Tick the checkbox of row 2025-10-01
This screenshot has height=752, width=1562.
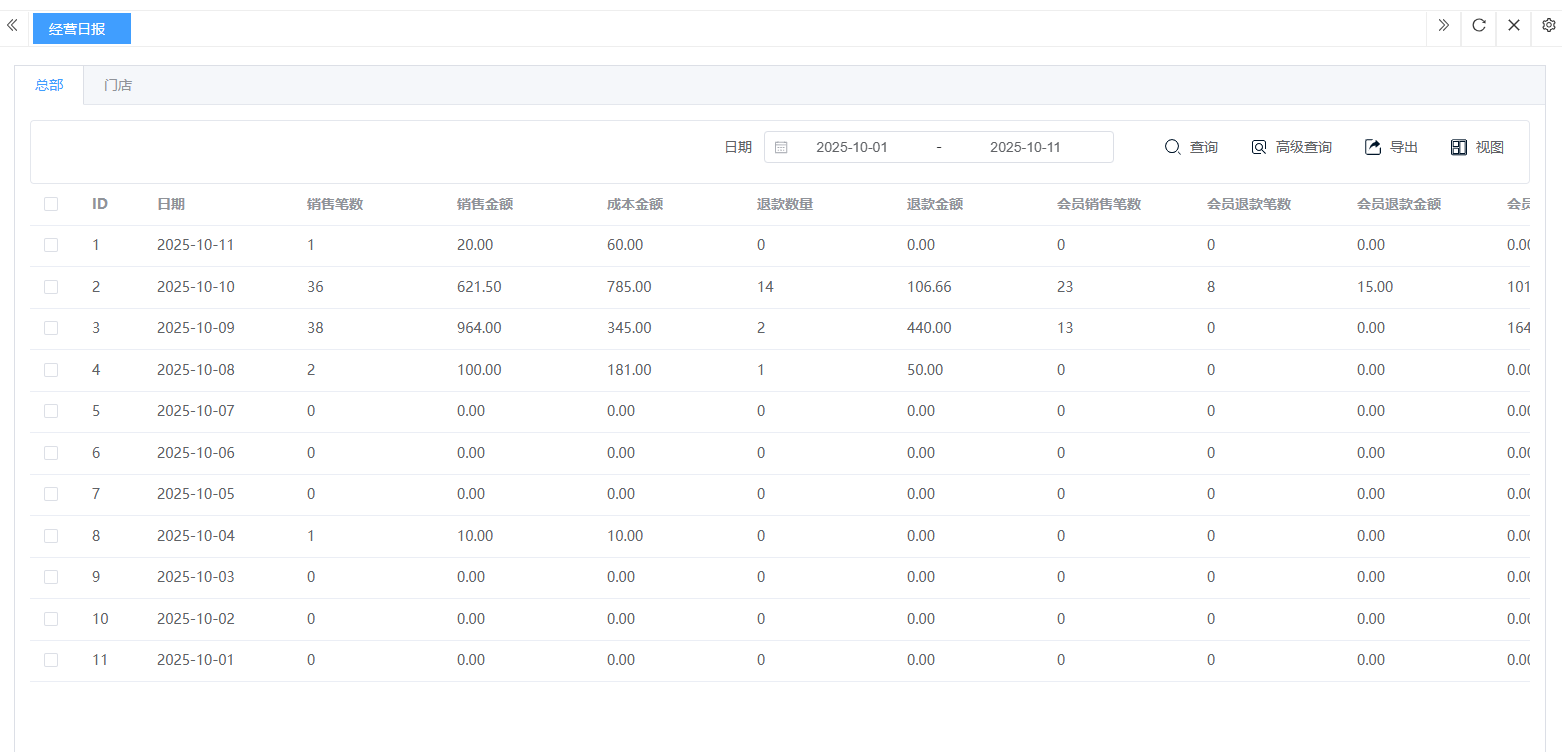(51, 660)
